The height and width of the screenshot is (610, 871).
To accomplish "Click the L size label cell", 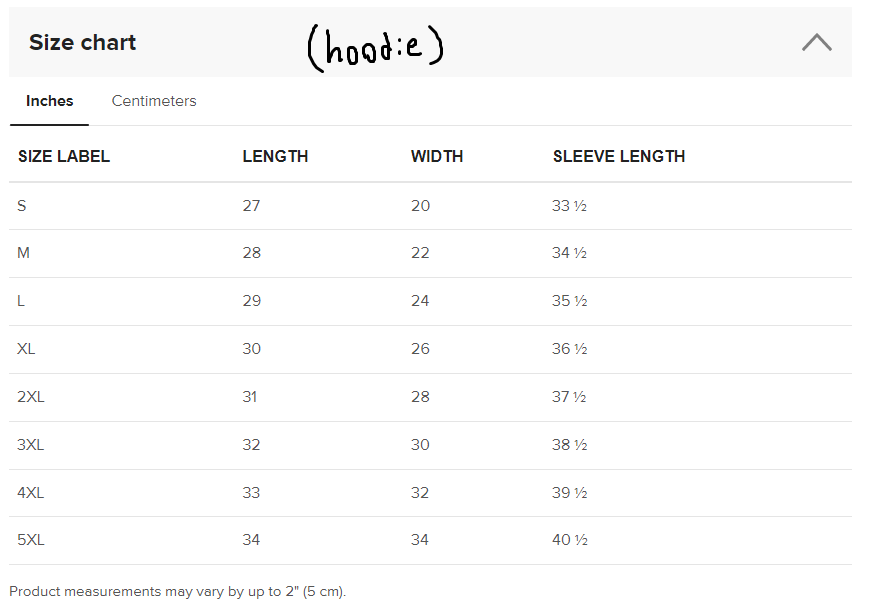I will pos(22,301).
